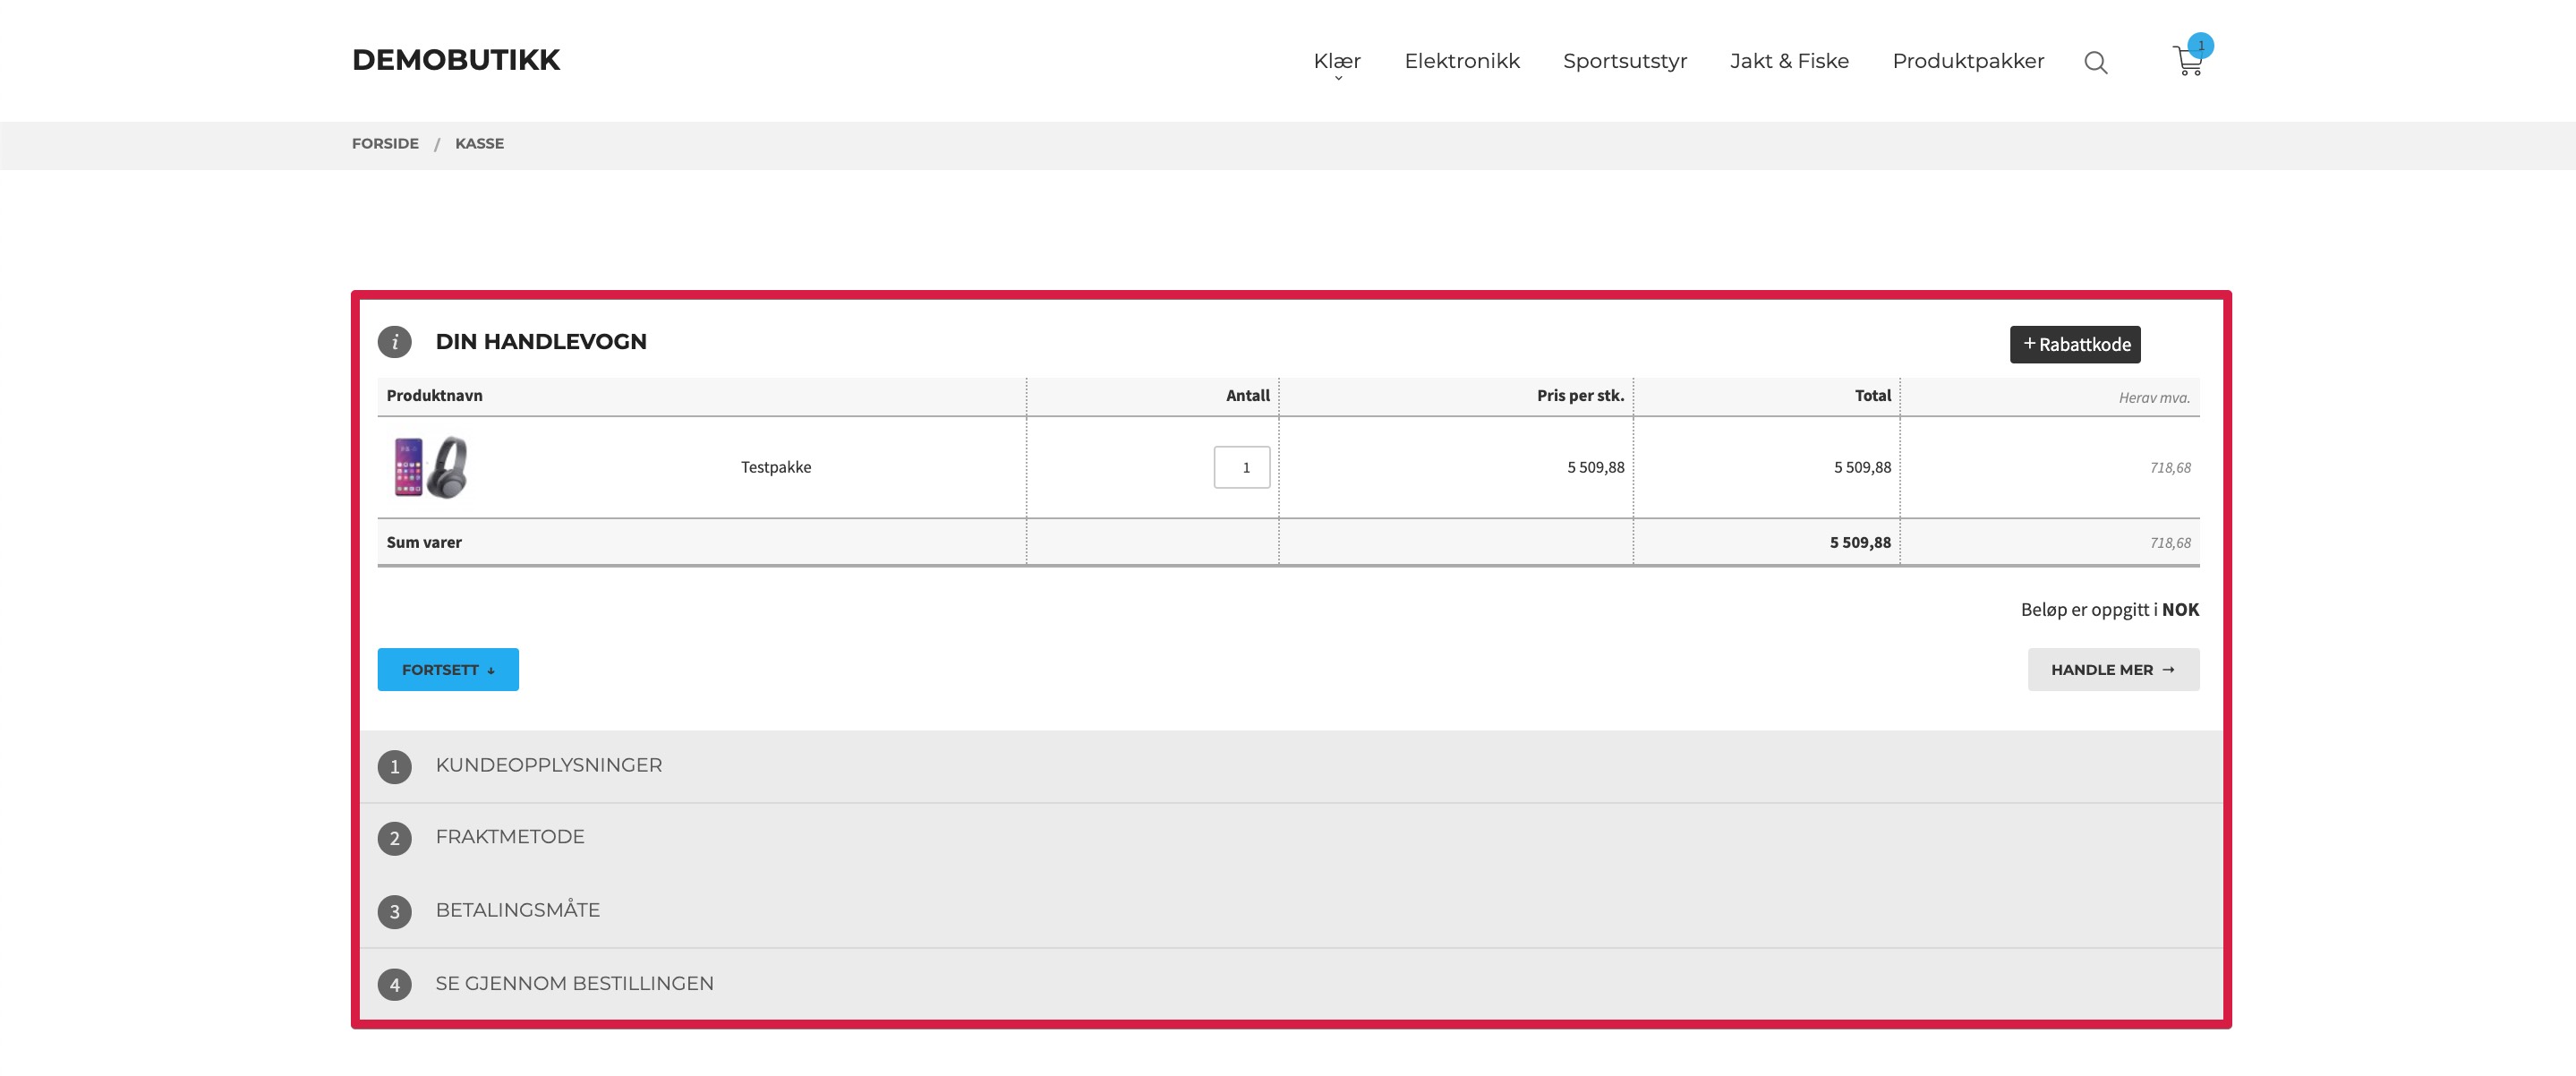Click the Herav mva. column header

[x=2154, y=398]
